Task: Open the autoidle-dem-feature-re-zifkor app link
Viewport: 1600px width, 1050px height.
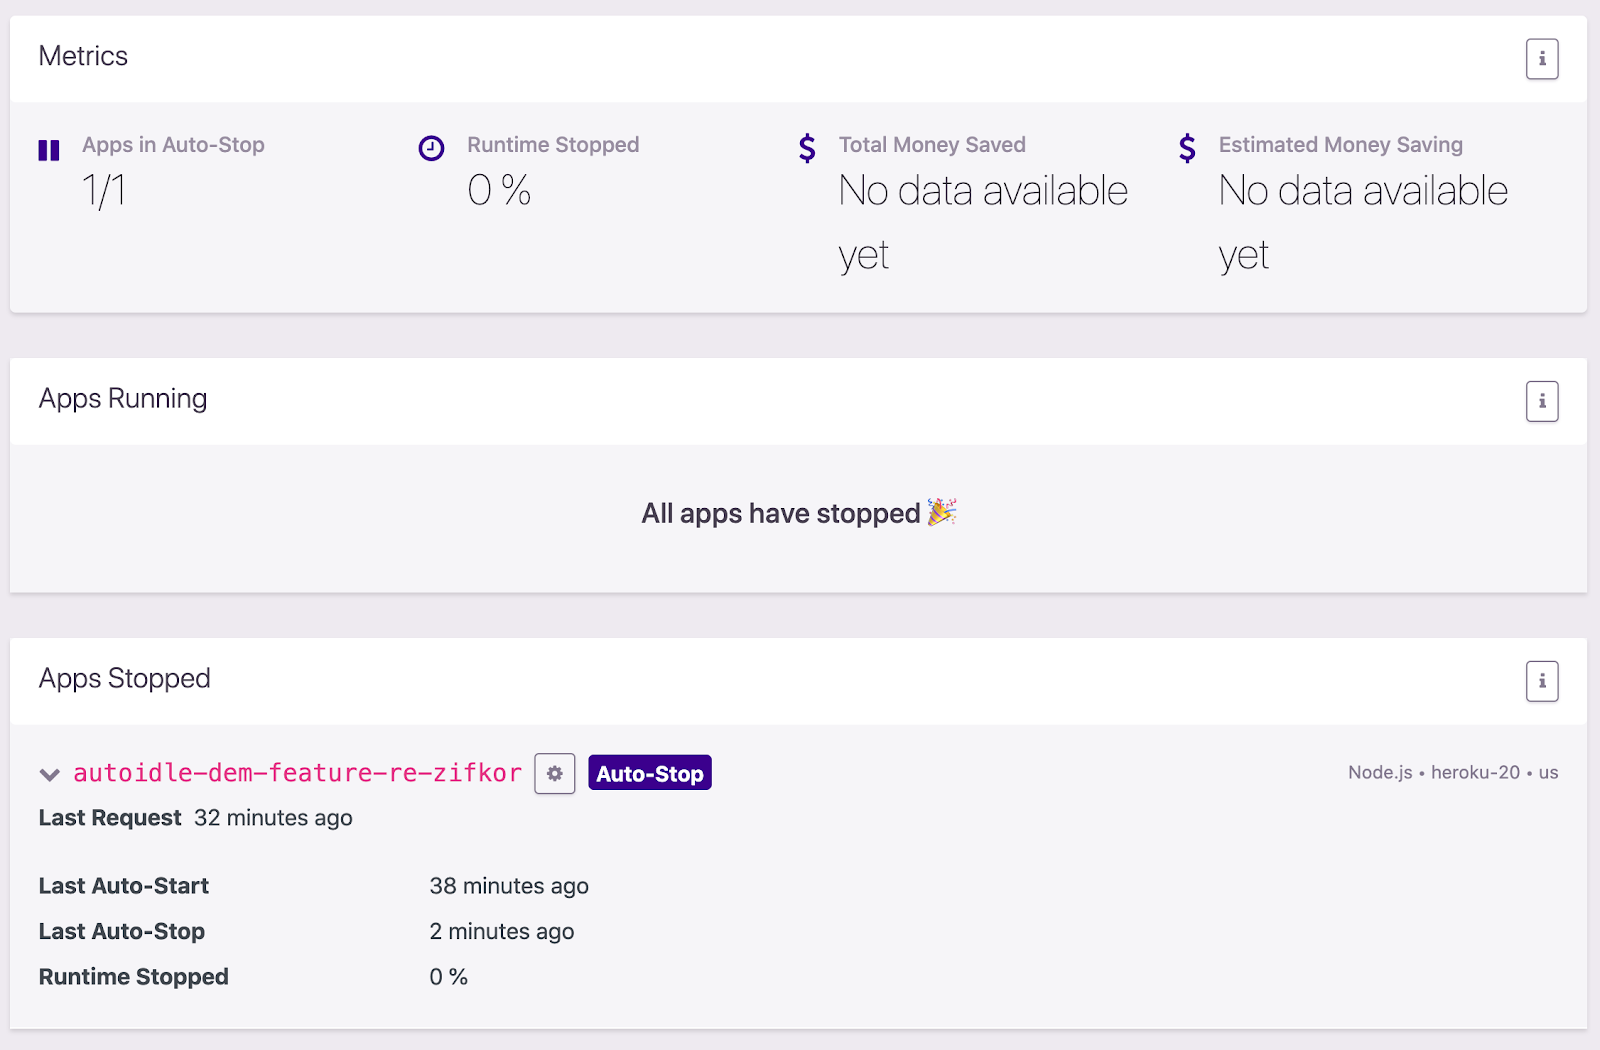Action: point(296,772)
